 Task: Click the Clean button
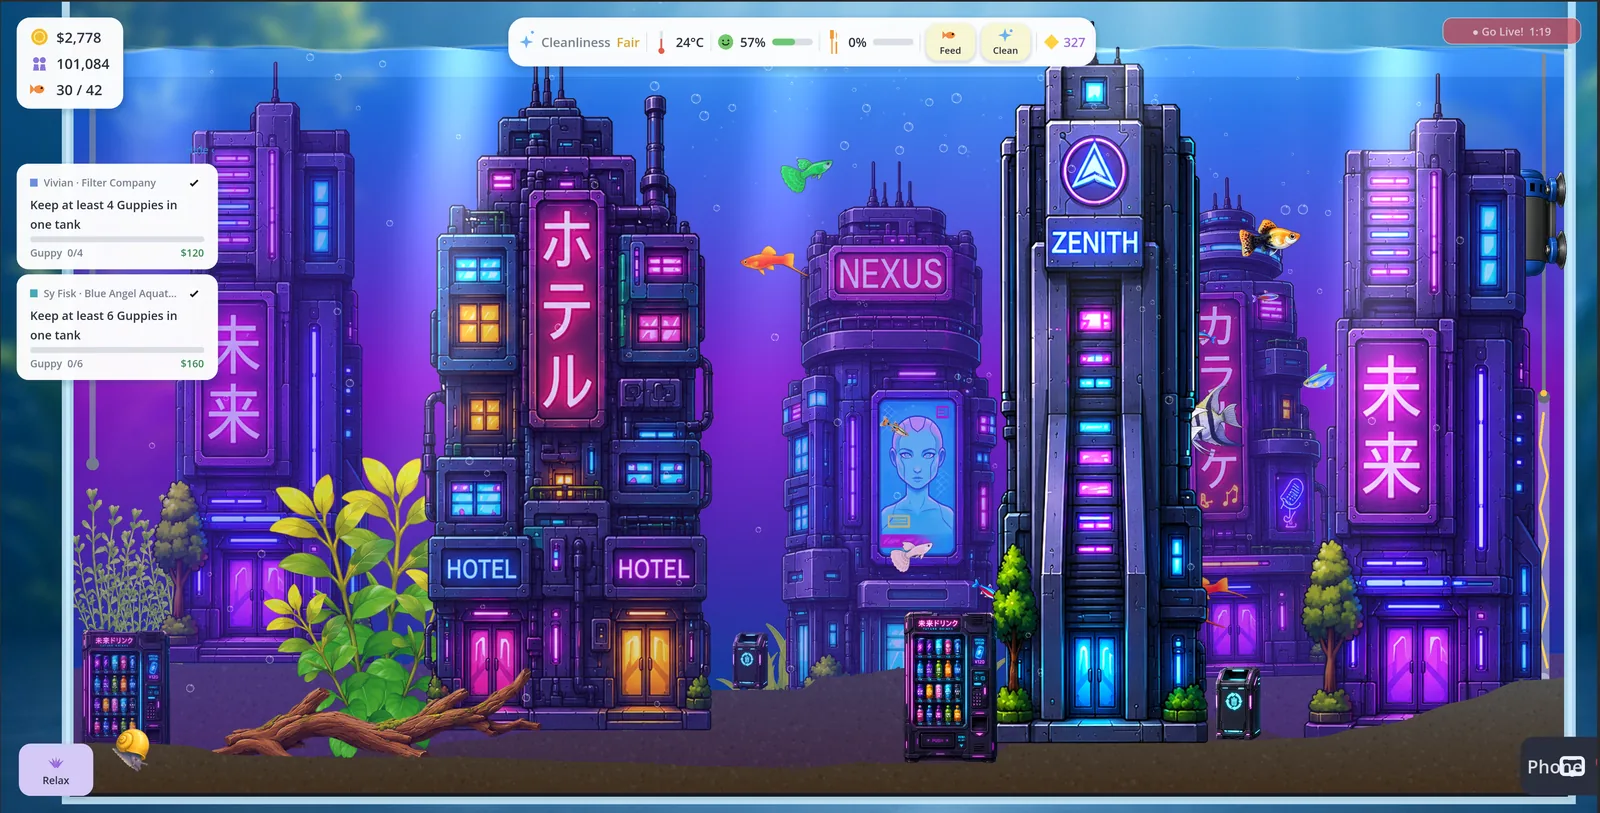(x=1005, y=42)
